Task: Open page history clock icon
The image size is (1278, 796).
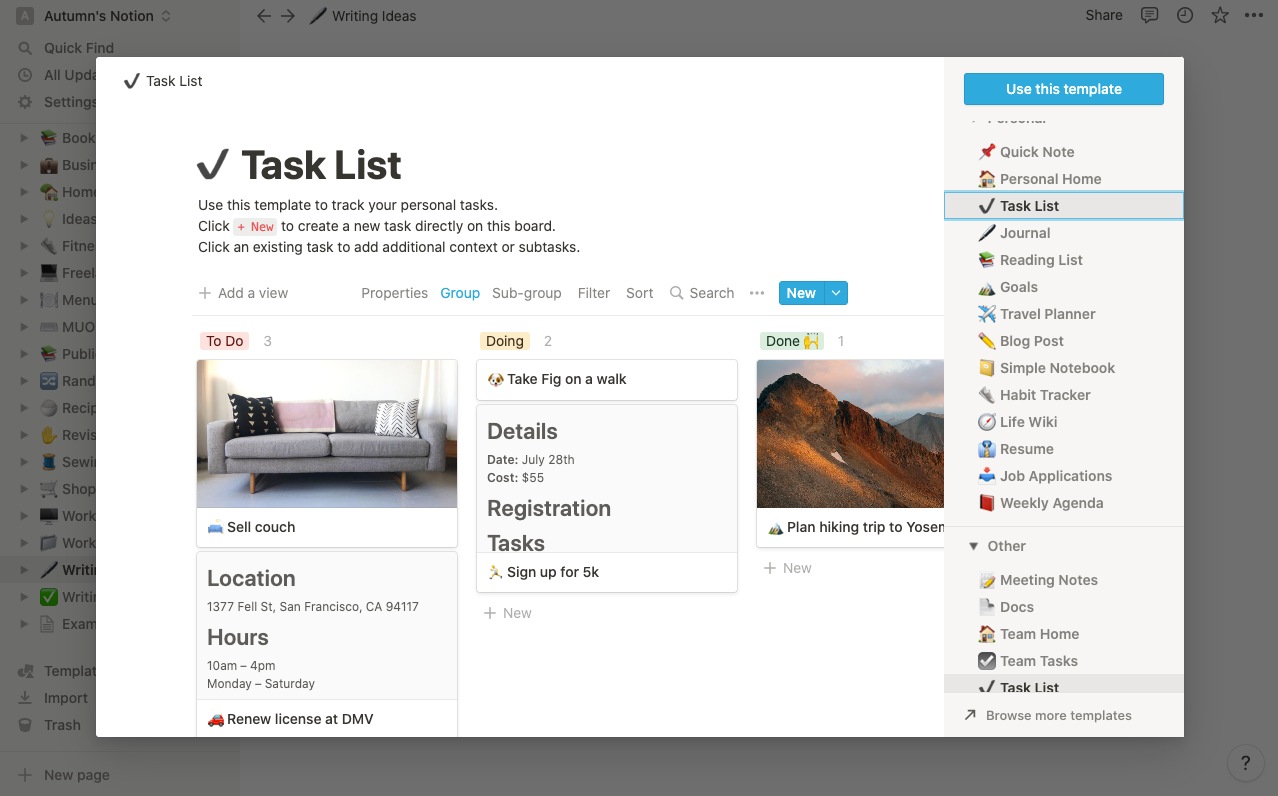Action: tap(1185, 15)
